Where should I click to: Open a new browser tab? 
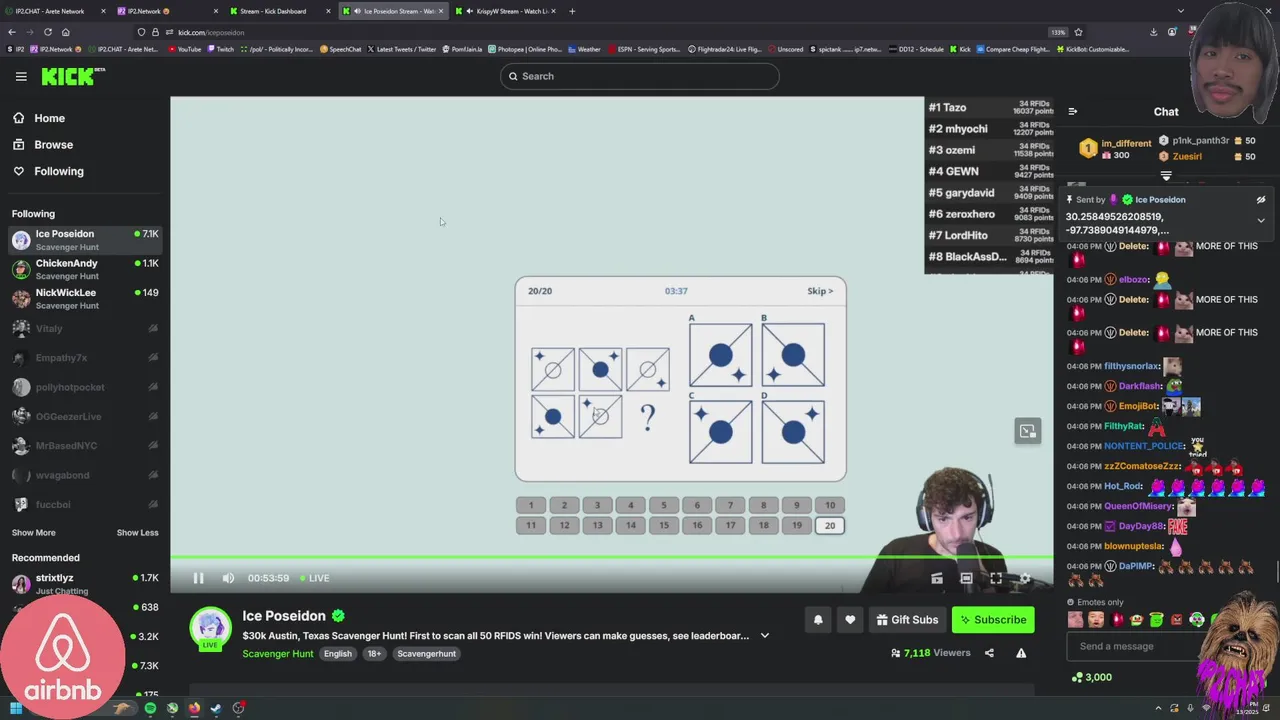[572, 11]
